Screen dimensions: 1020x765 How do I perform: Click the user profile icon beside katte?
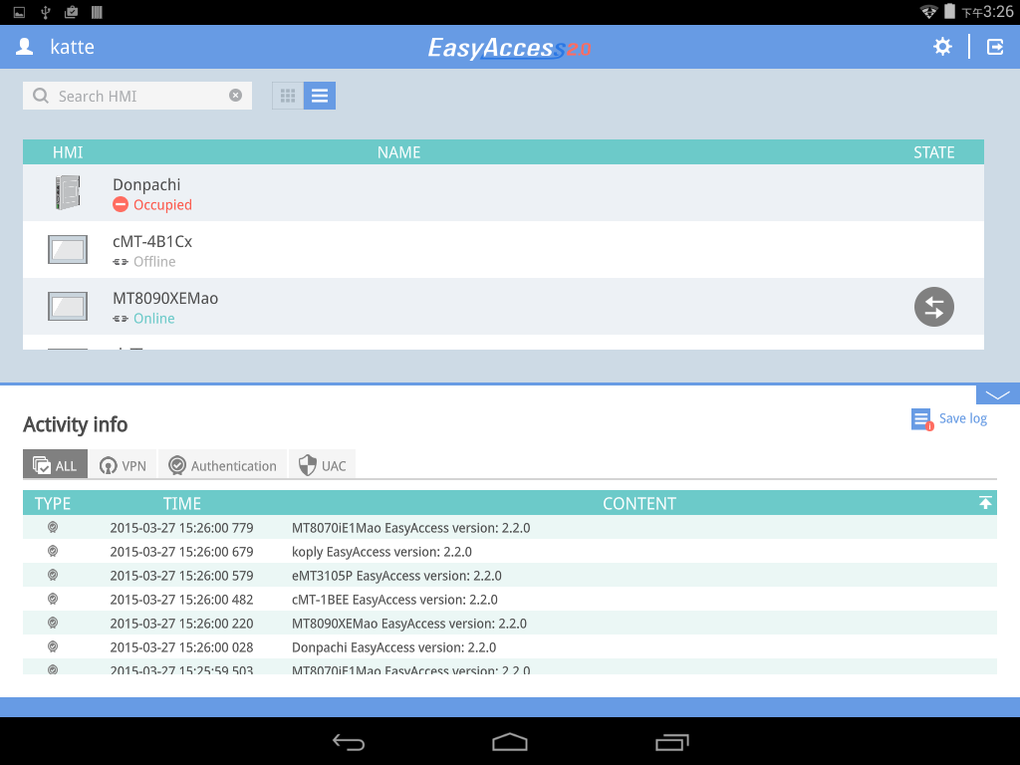click(24, 45)
